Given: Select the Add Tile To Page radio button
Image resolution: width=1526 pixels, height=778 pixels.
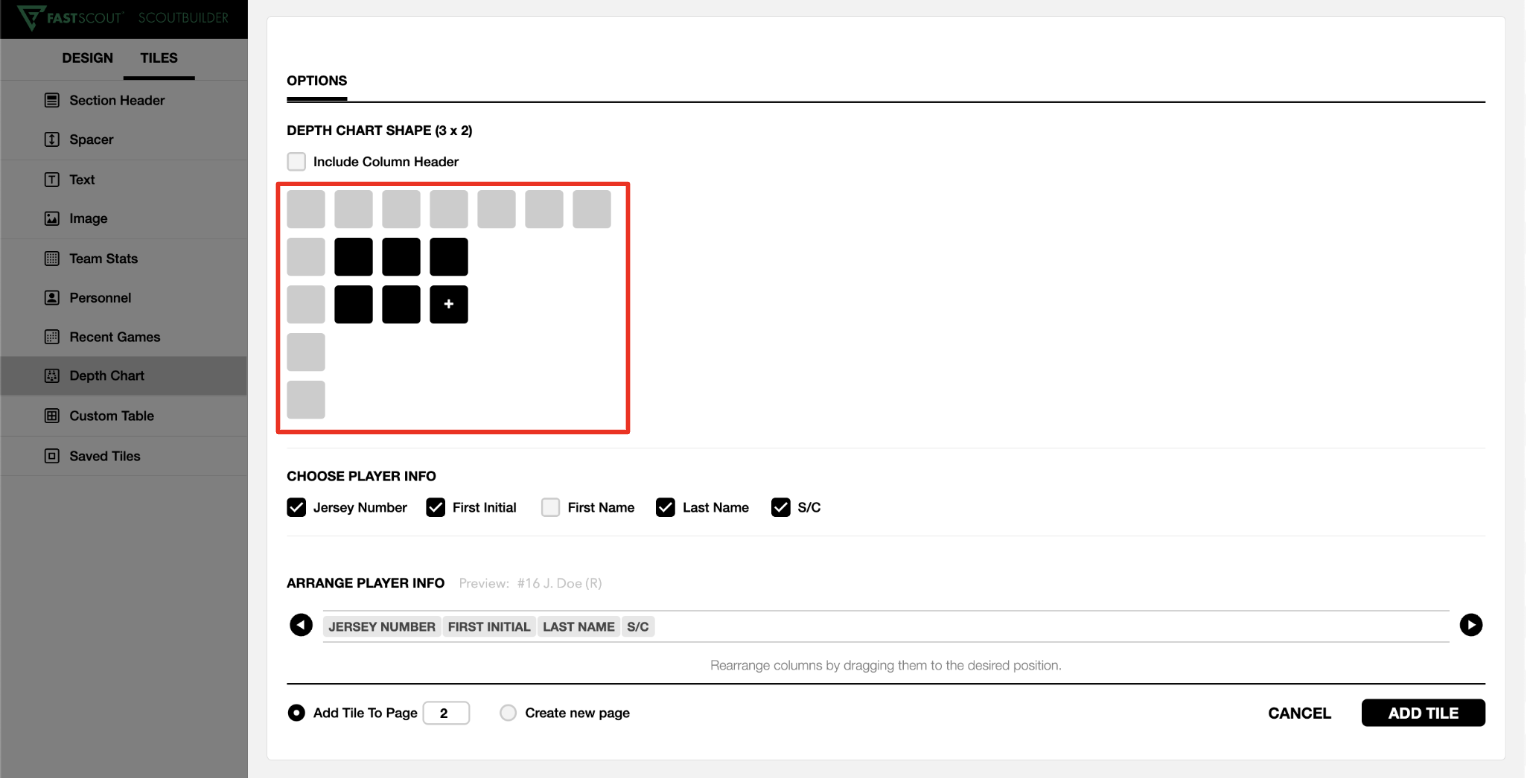Looking at the screenshot, I should pyautogui.click(x=296, y=713).
